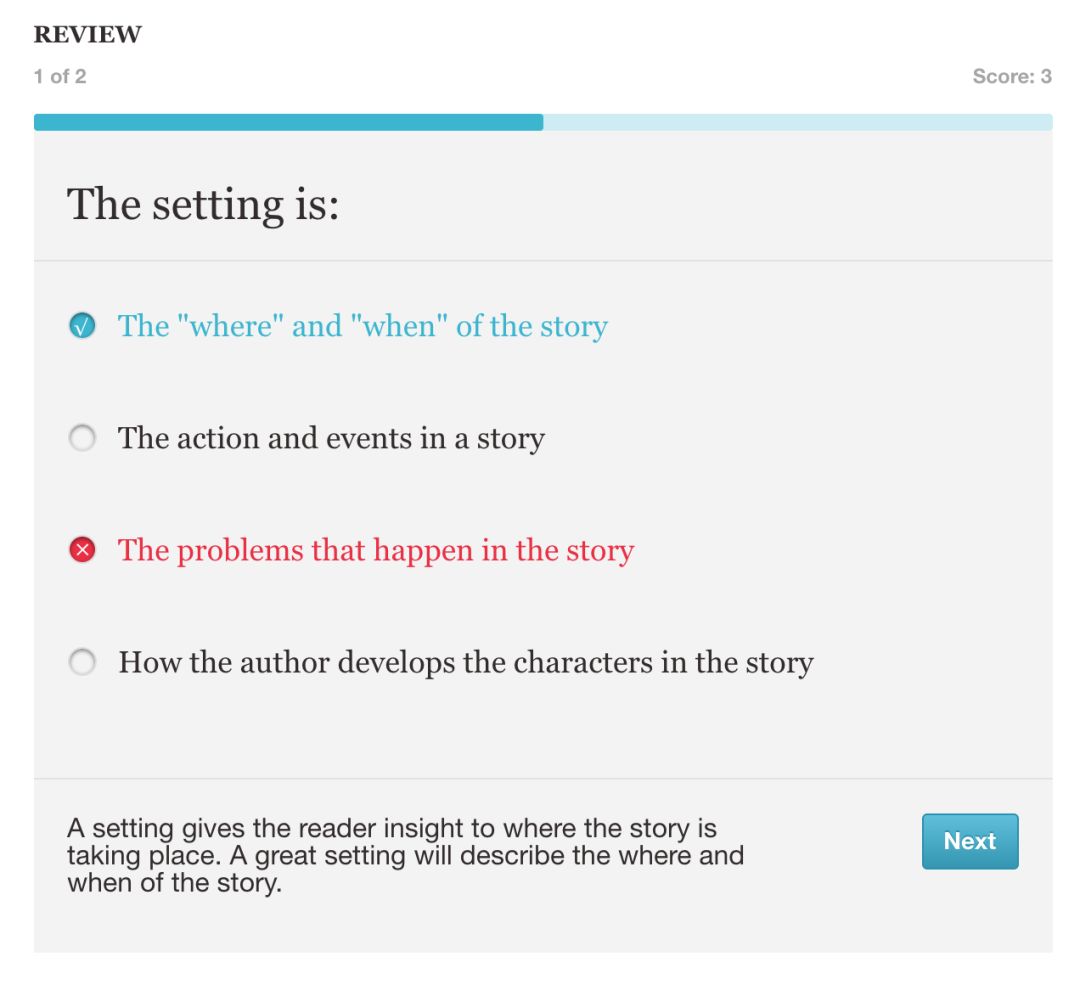This screenshot has width=1080, height=985.
Task: Click the red X icon beside the wrong answer
Action: coord(82,550)
